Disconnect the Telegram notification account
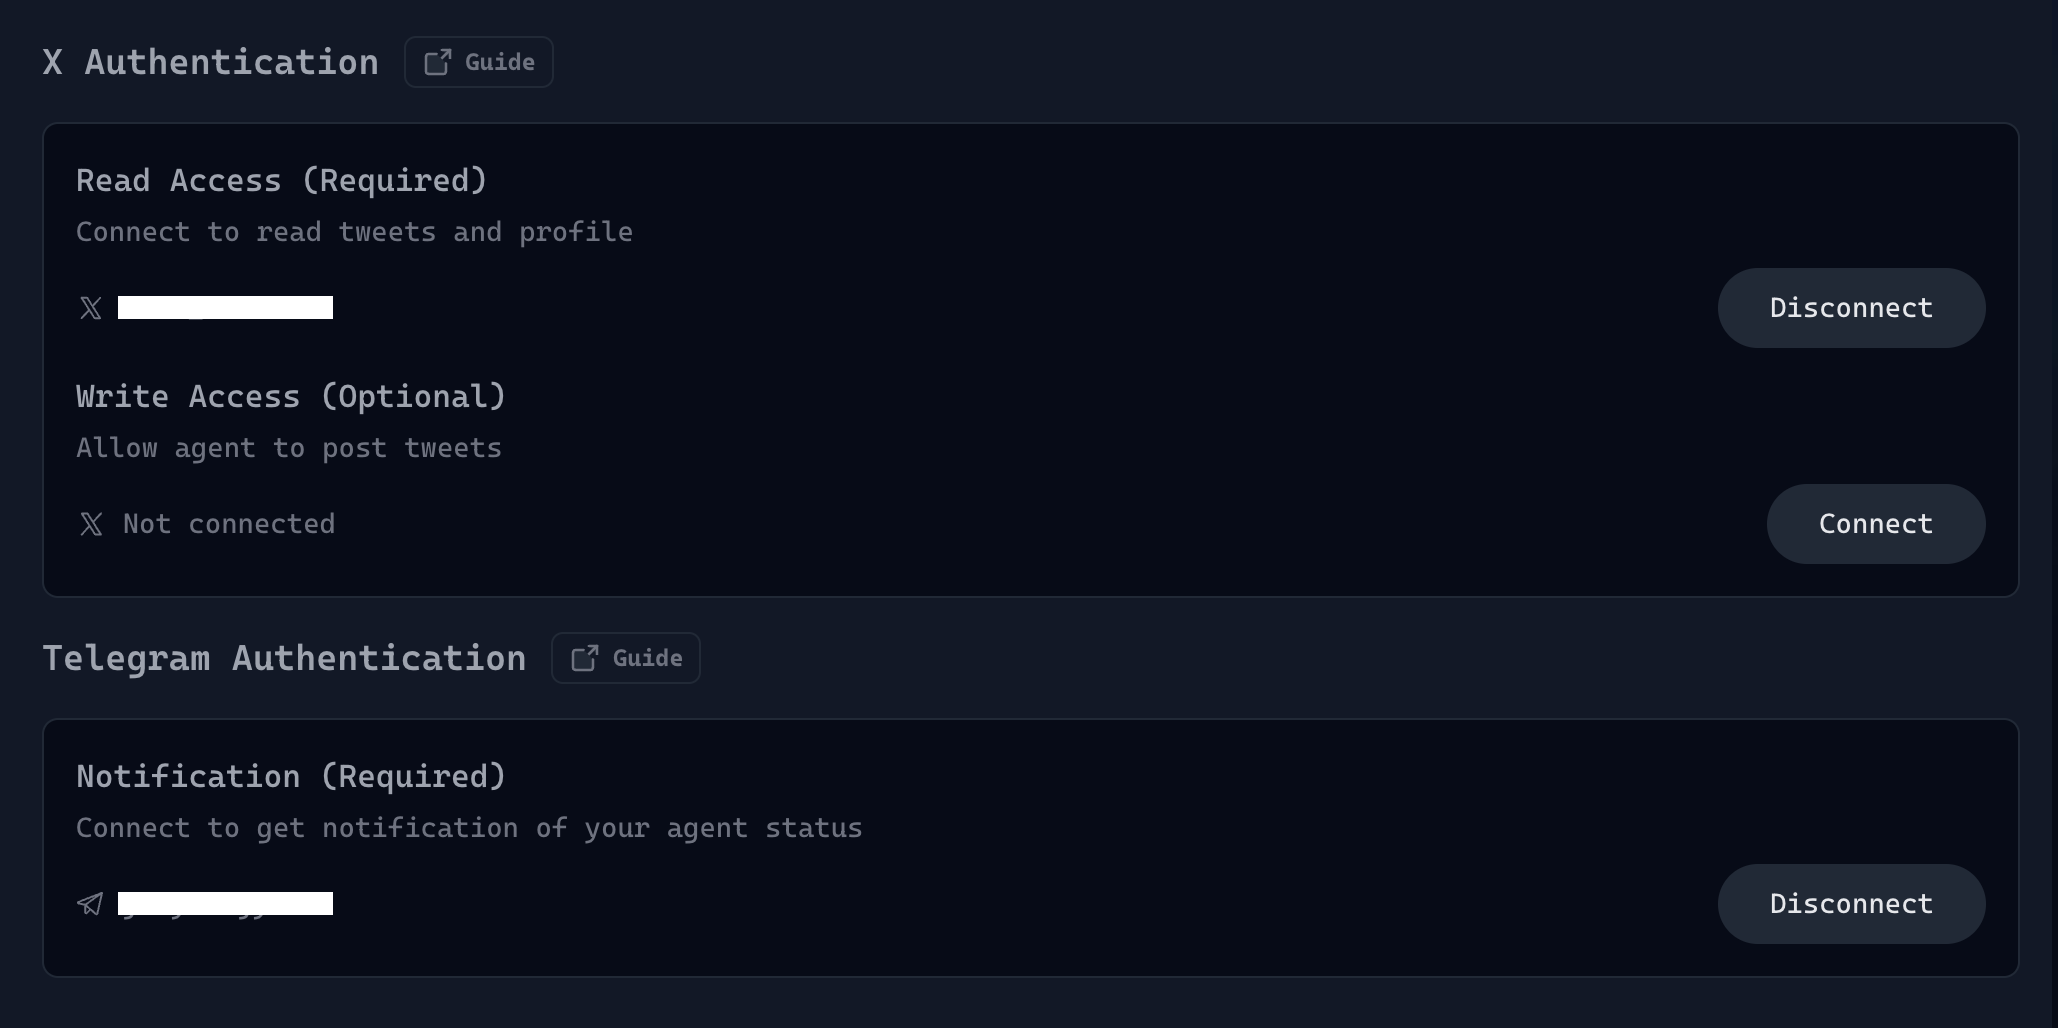The width and height of the screenshot is (2058, 1028). pos(1851,904)
